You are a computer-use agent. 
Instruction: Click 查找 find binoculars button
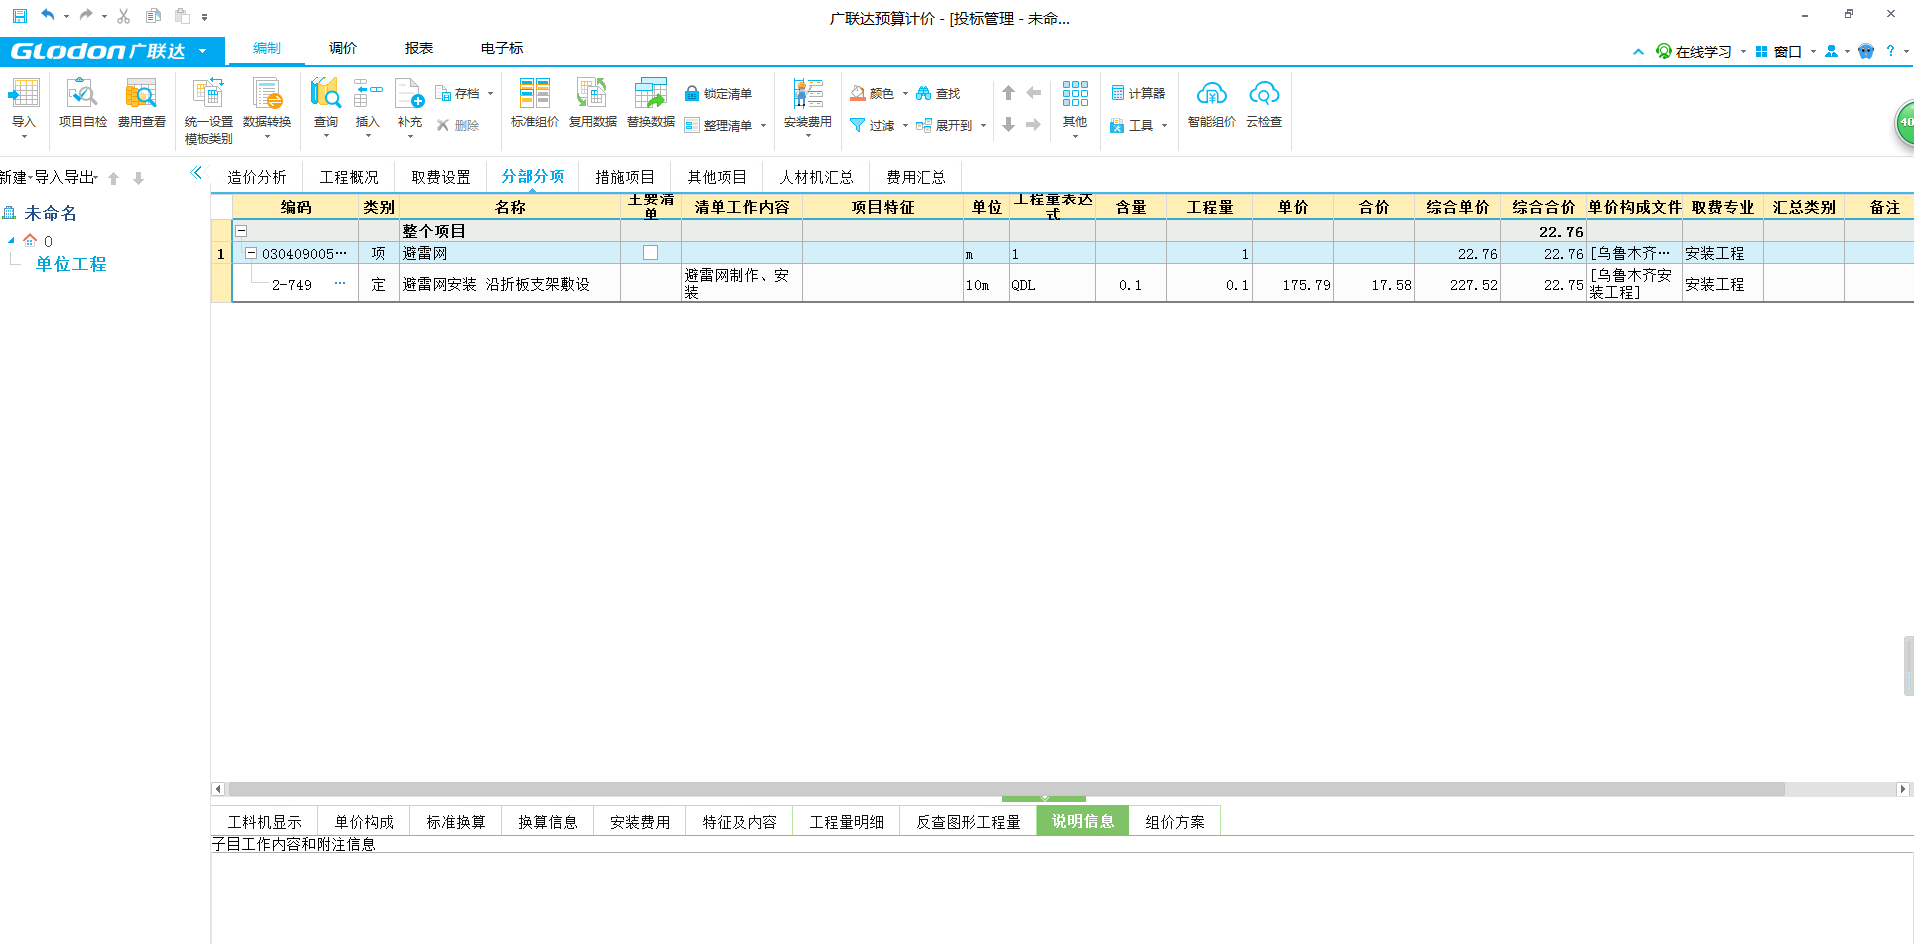click(938, 93)
